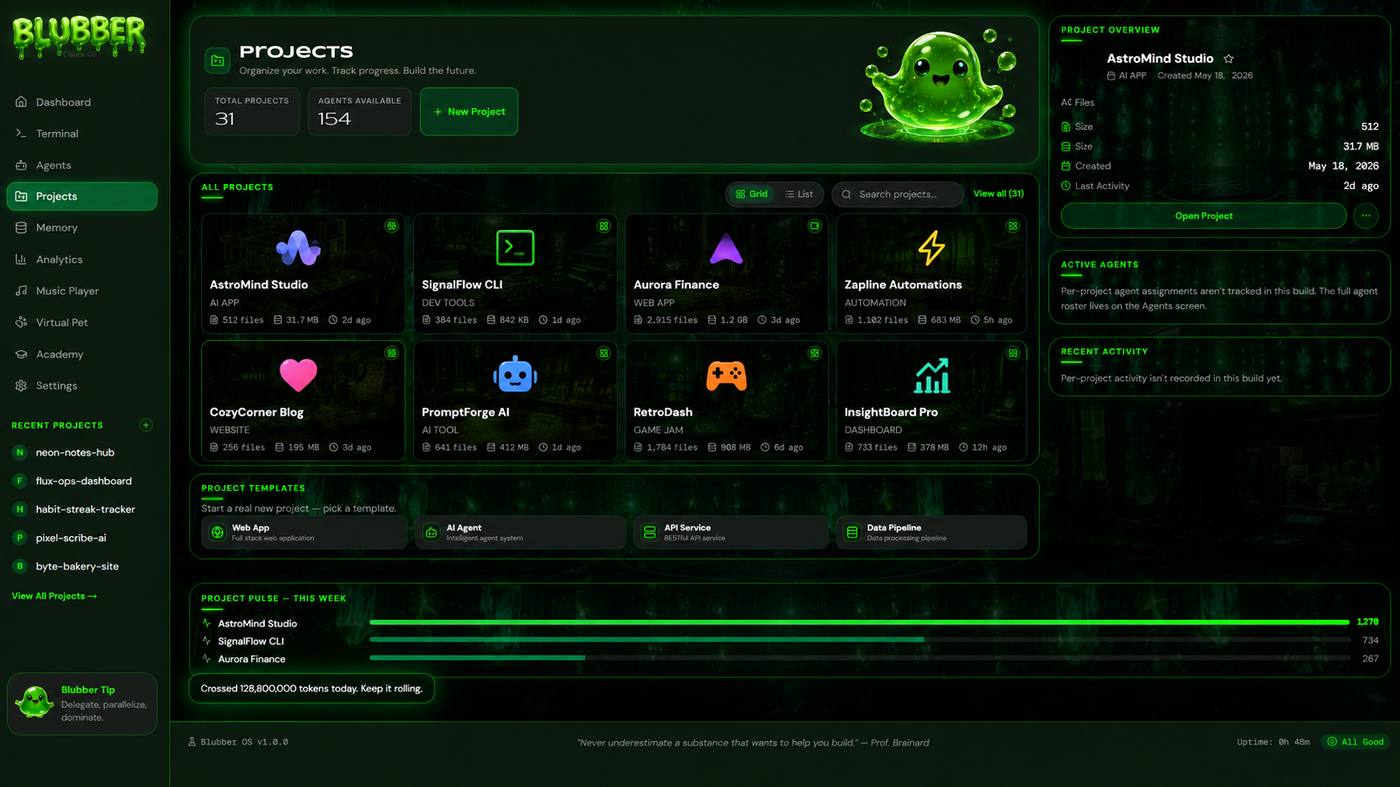Click the RetroDash game controller icon
1400x787 pixels.
[x=726, y=376]
